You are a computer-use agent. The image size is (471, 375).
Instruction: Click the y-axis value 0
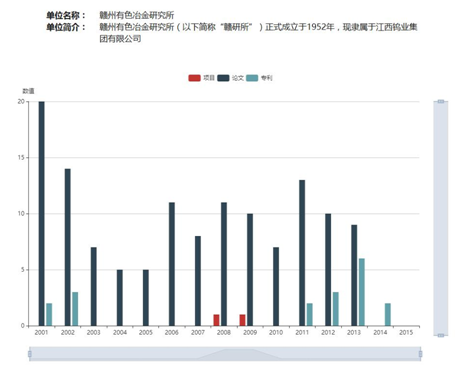23,326
